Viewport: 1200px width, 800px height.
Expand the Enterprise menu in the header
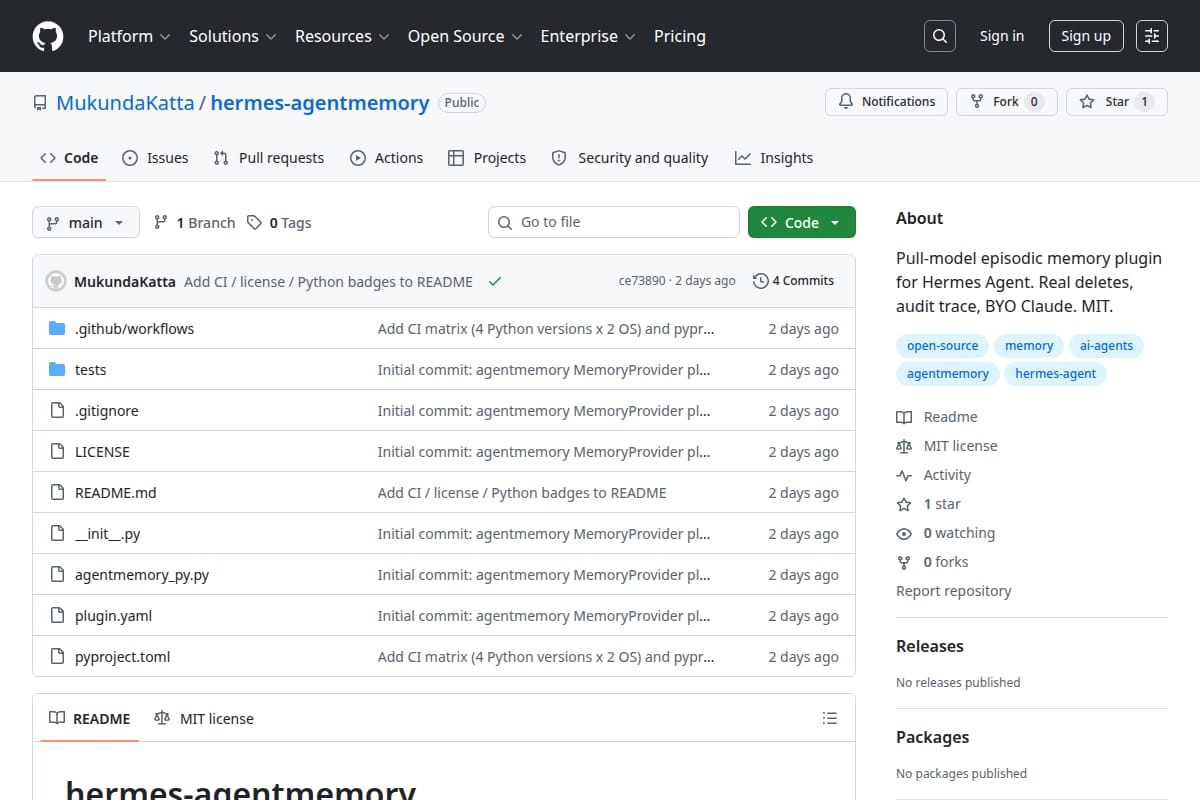coord(588,36)
